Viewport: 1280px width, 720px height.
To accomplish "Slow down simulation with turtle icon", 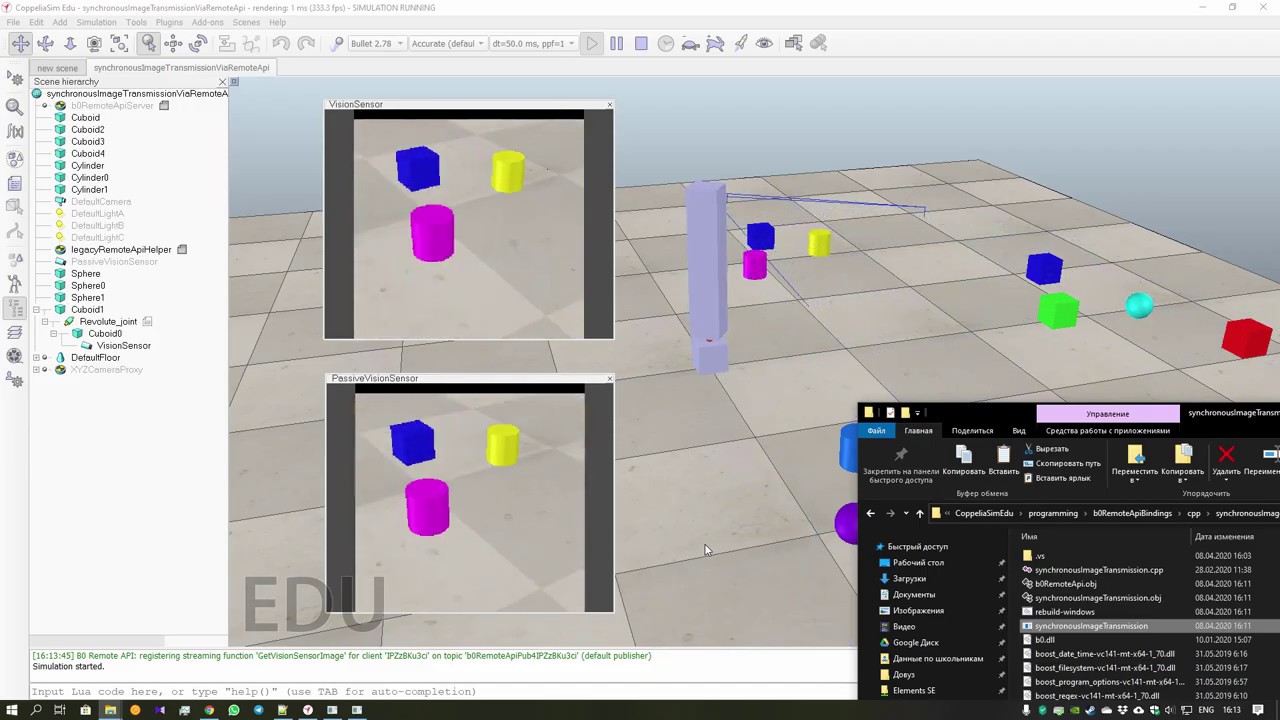I will [690, 43].
